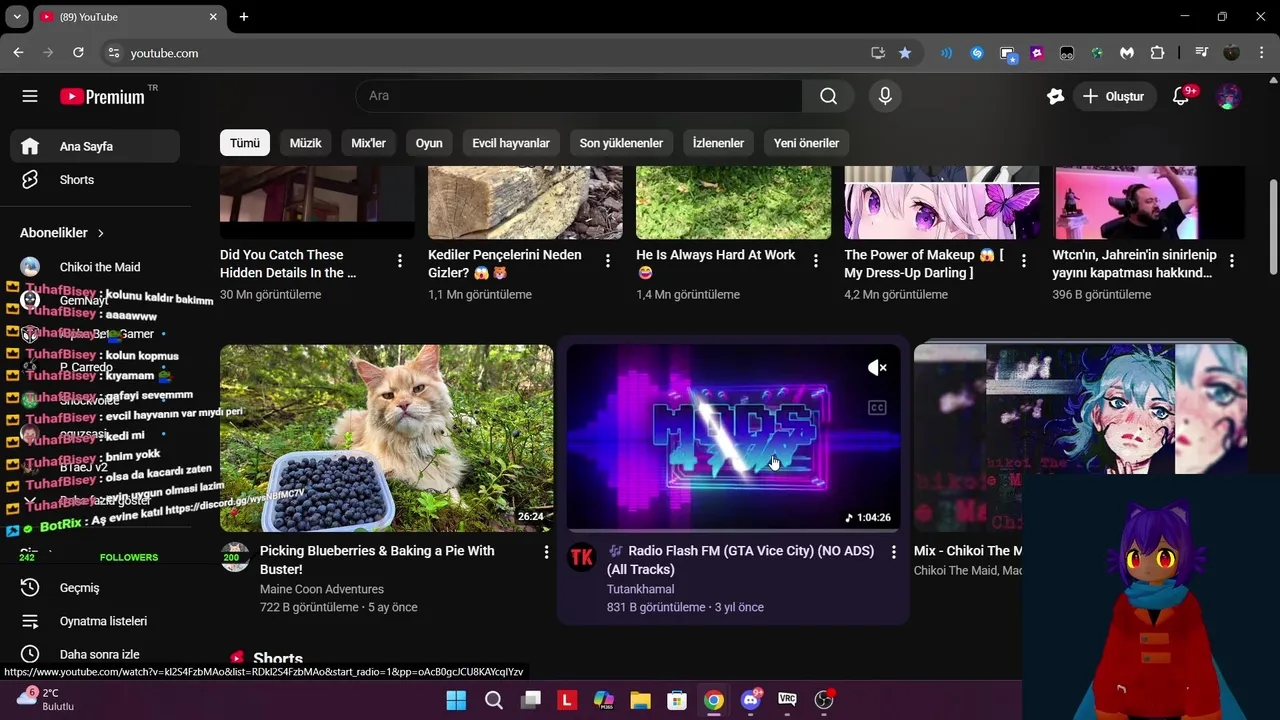Screen dimensions: 1280x720
Task: Open the Chrome three-dot menu
Action: [x=1260, y=53]
